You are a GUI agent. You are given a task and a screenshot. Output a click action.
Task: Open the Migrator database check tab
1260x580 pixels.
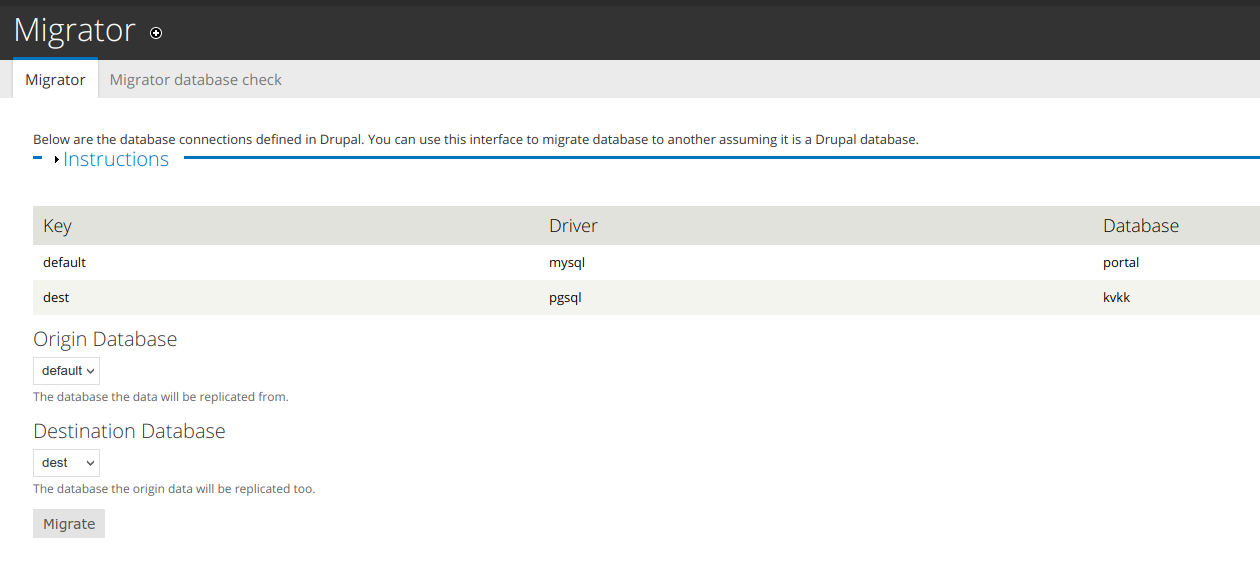click(195, 80)
